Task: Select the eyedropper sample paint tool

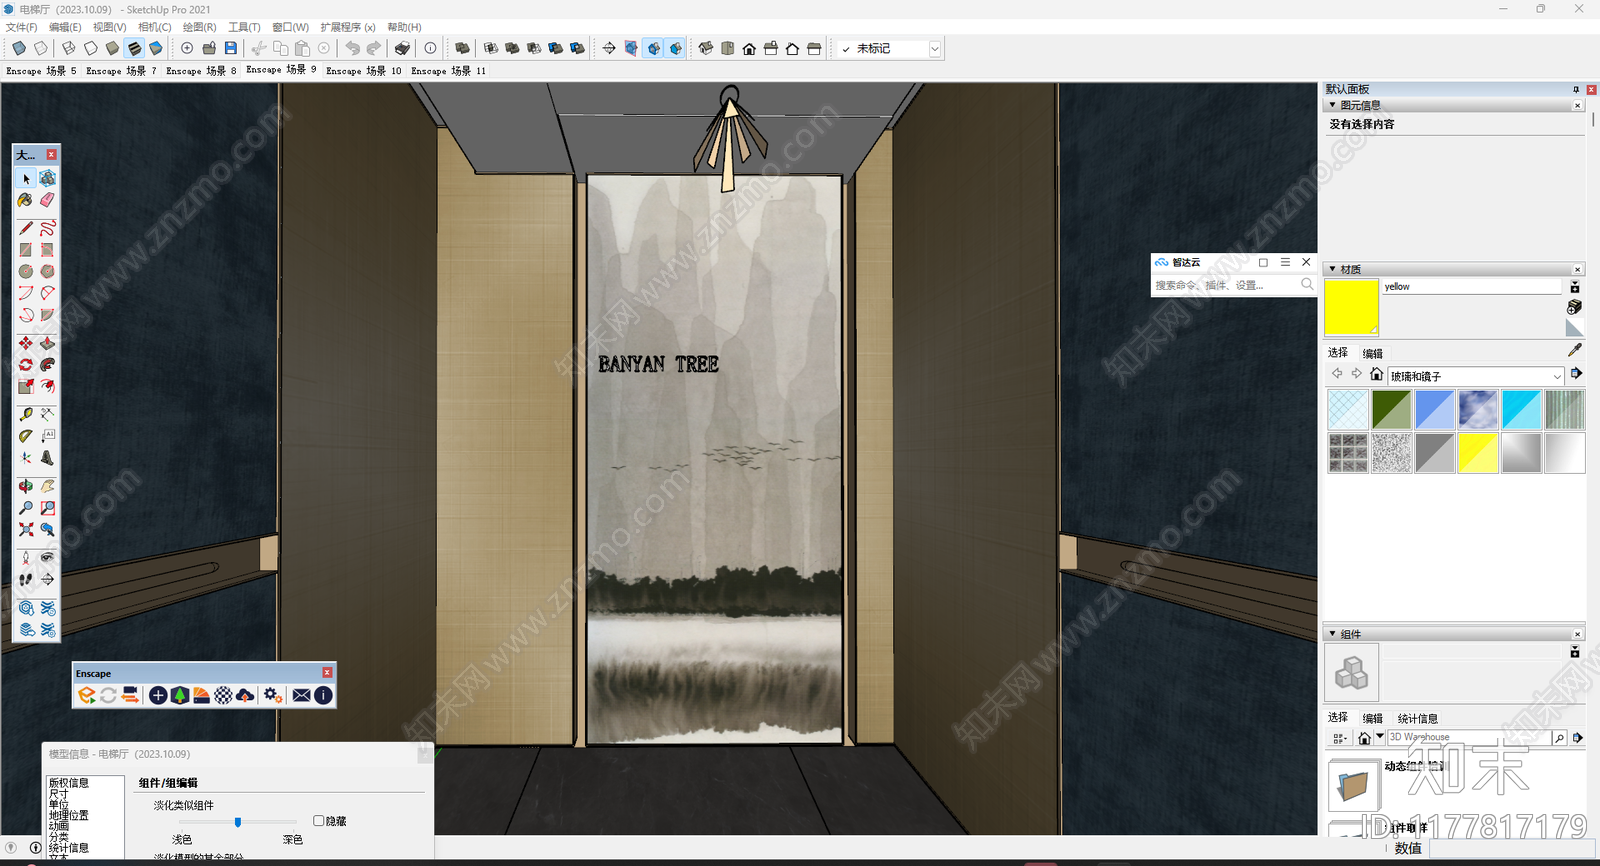Action: (x=1575, y=350)
